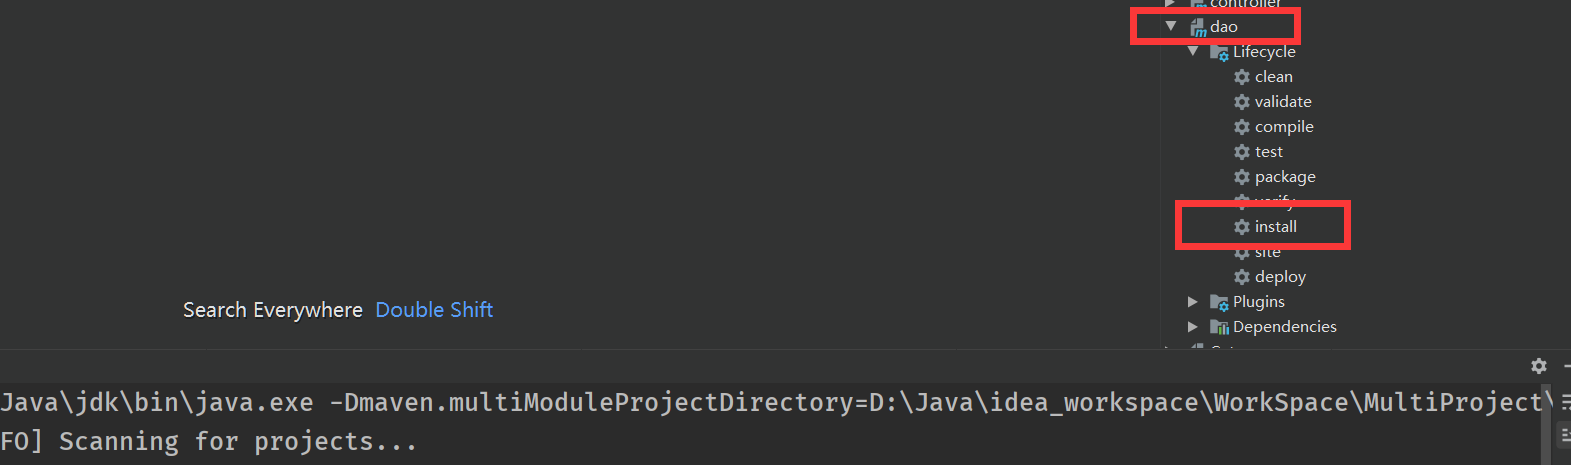Click the dao Maven module icon
This screenshot has width=1571, height=465.
(1198, 27)
